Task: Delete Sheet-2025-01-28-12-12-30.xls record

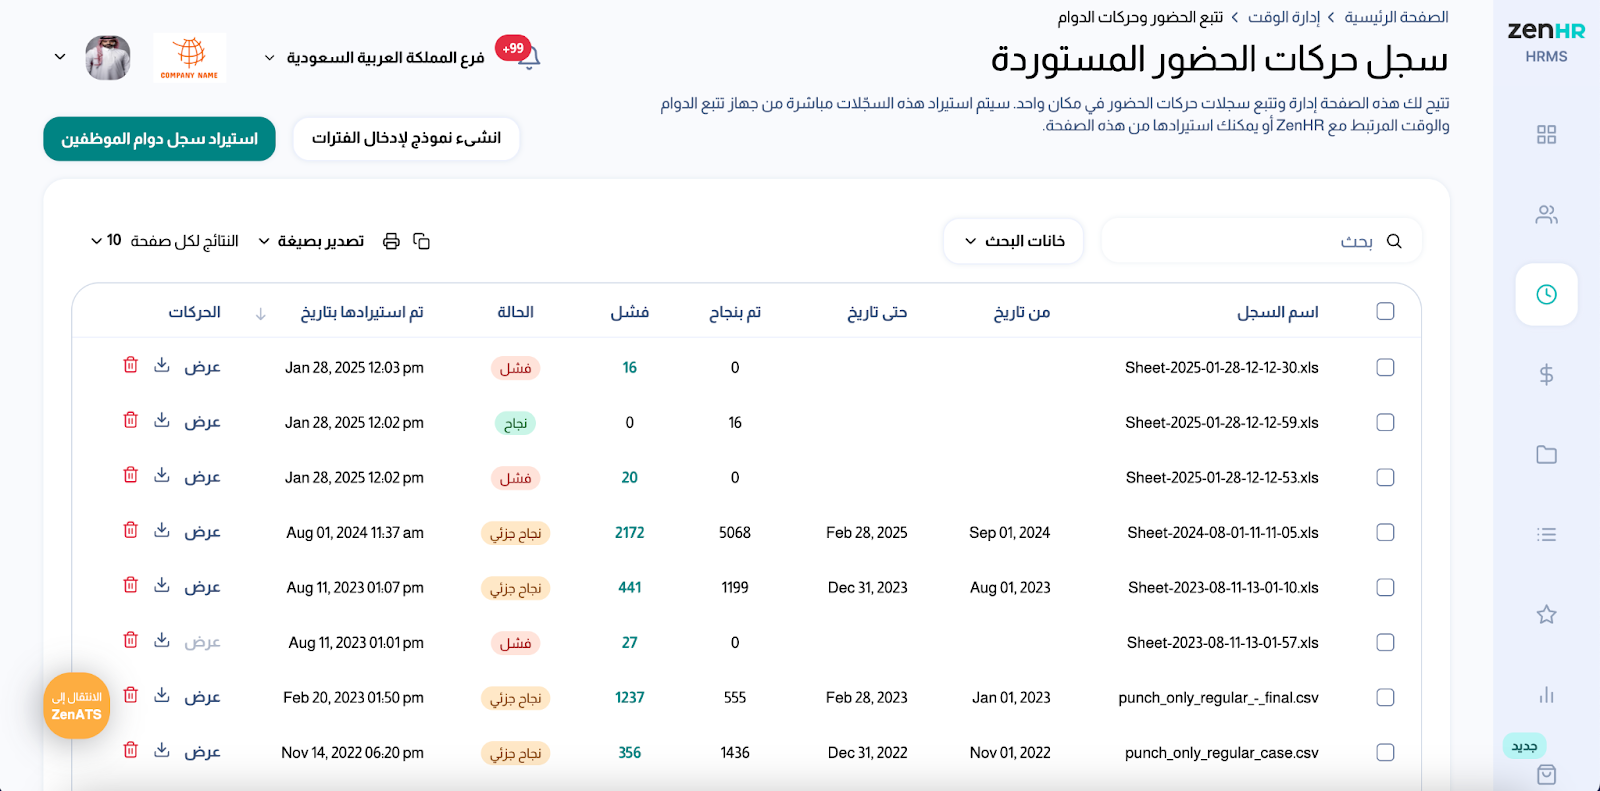Action: pyautogui.click(x=130, y=365)
